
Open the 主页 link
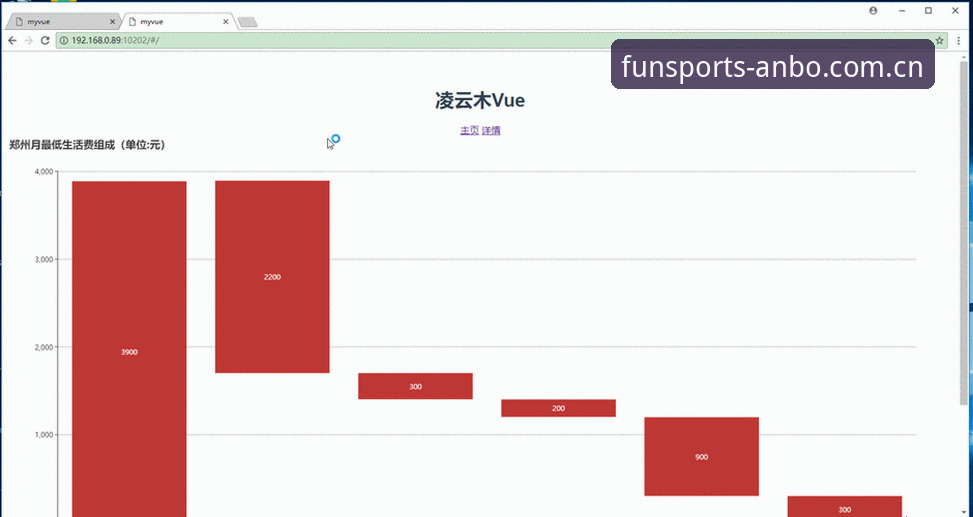pyautogui.click(x=469, y=130)
